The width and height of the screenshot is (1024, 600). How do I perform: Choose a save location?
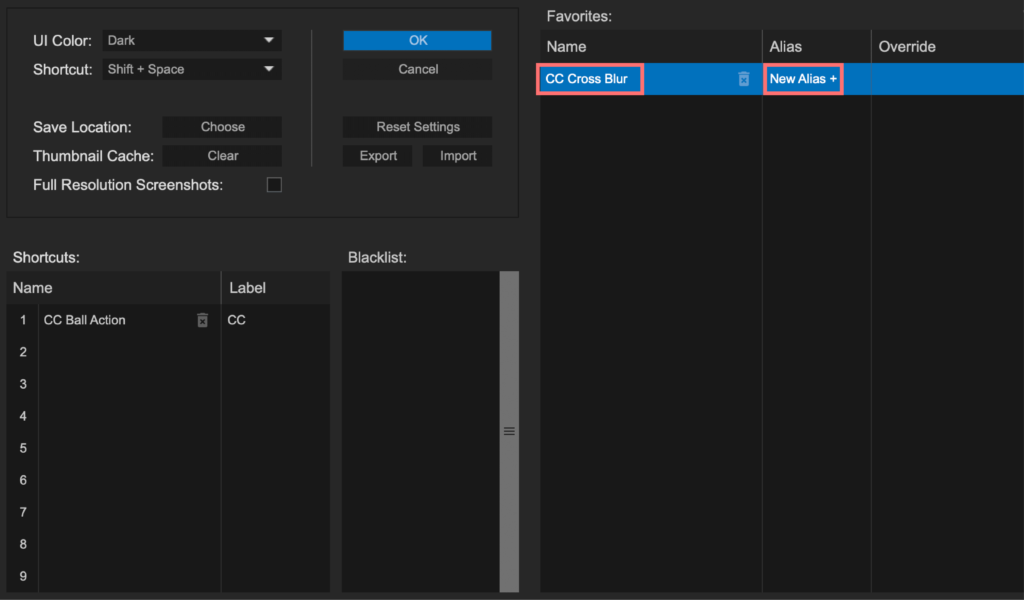[221, 127]
